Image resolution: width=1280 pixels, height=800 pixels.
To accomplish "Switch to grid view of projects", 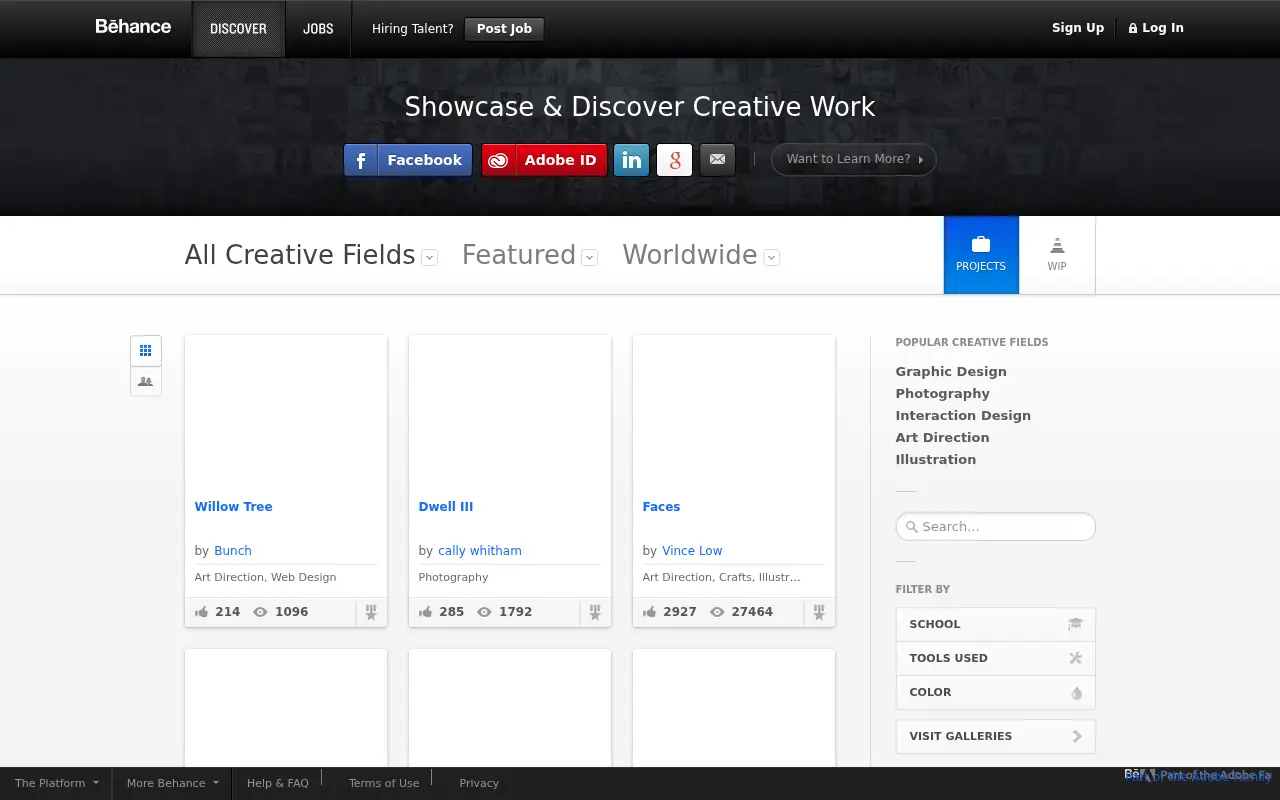I will click(x=146, y=351).
